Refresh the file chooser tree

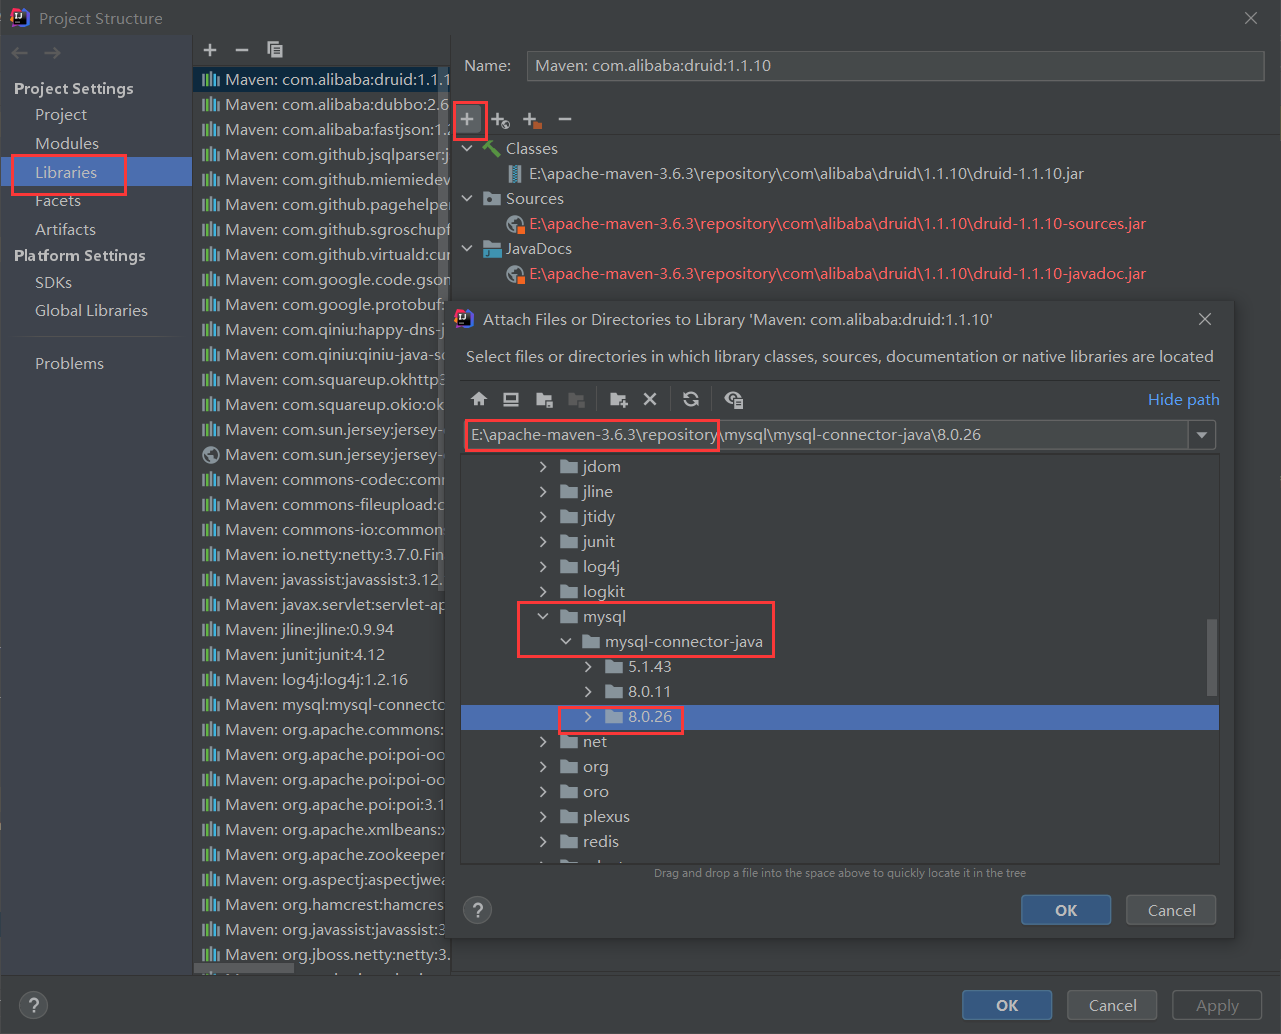[691, 399]
